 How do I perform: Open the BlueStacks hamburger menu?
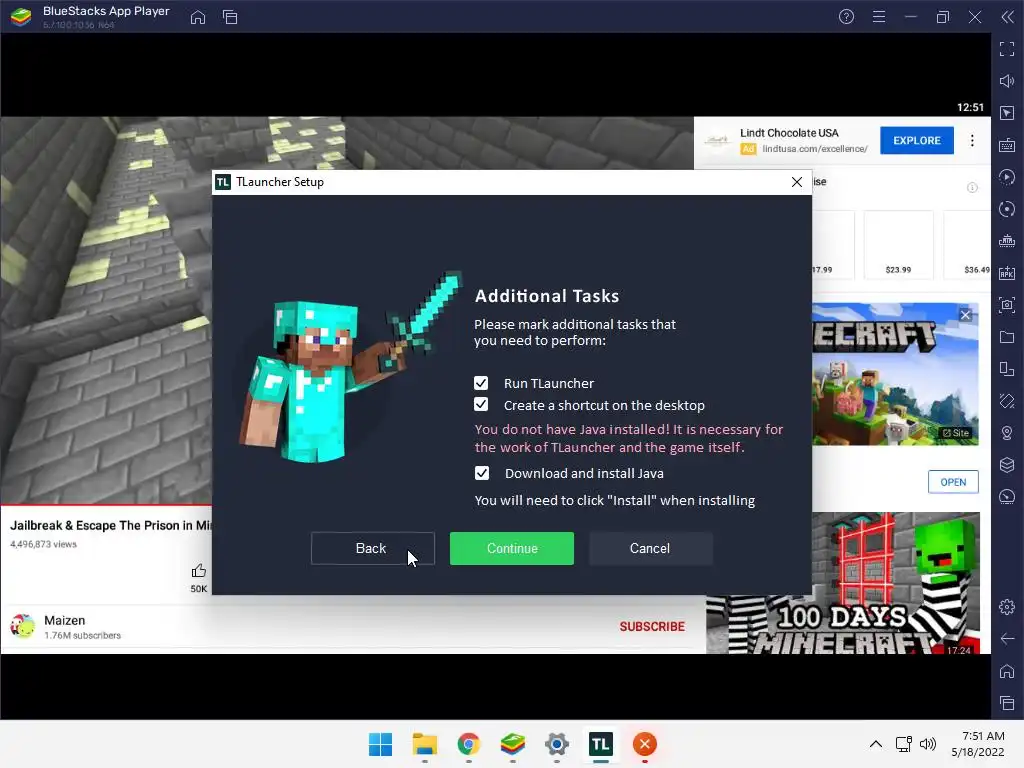tap(879, 17)
